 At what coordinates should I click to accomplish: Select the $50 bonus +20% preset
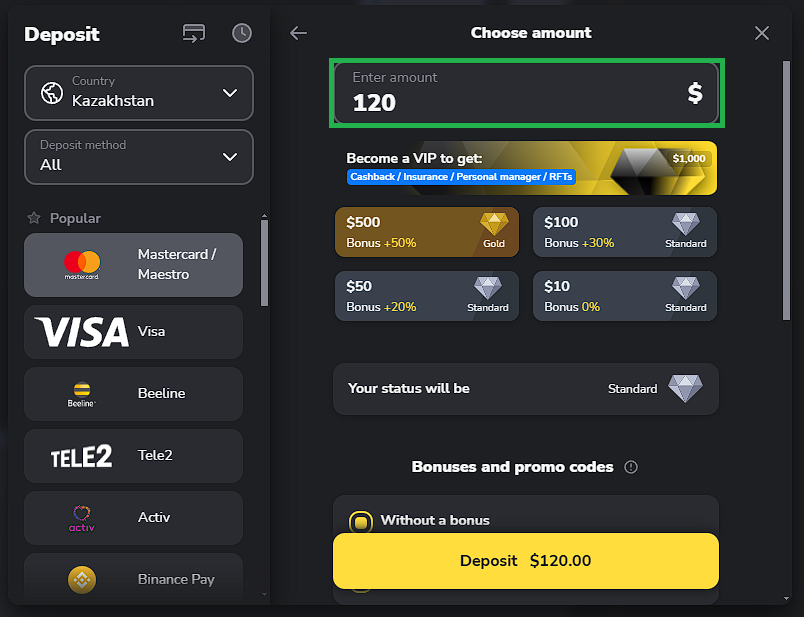tap(427, 297)
